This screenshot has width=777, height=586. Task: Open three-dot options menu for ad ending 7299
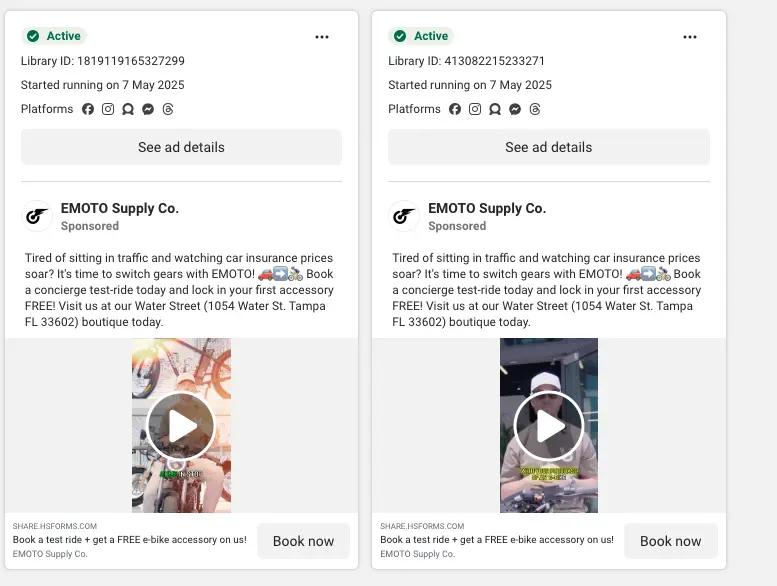322,37
